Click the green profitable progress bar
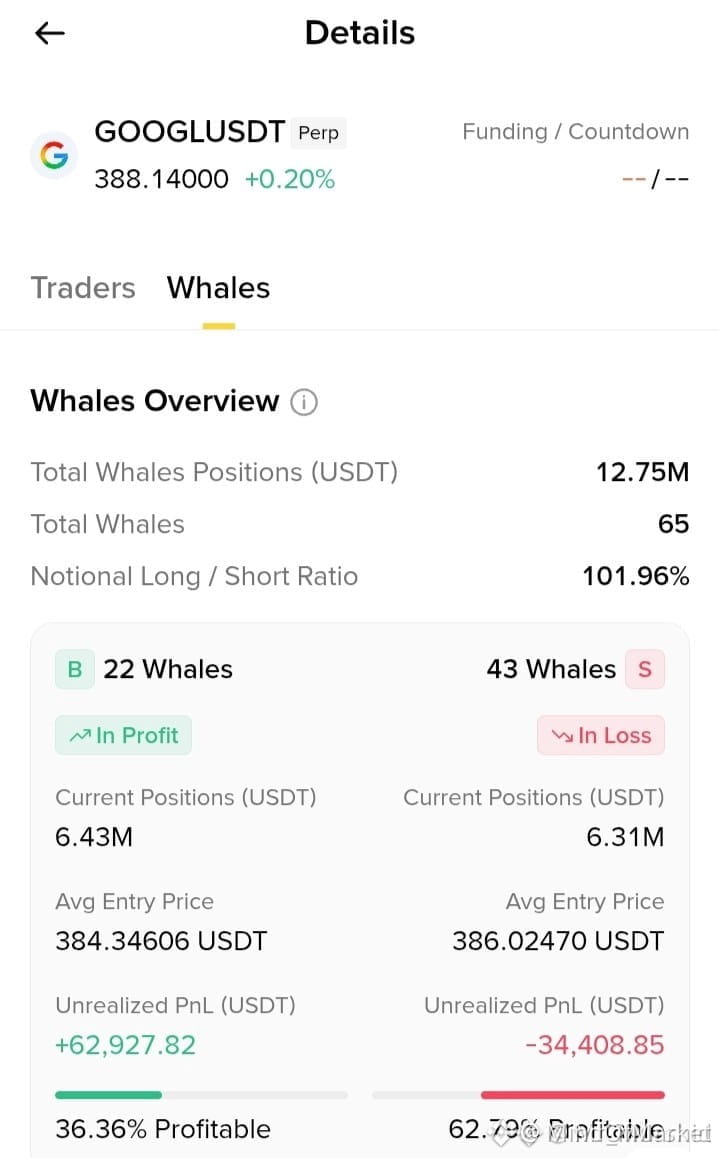 tap(109, 1094)
